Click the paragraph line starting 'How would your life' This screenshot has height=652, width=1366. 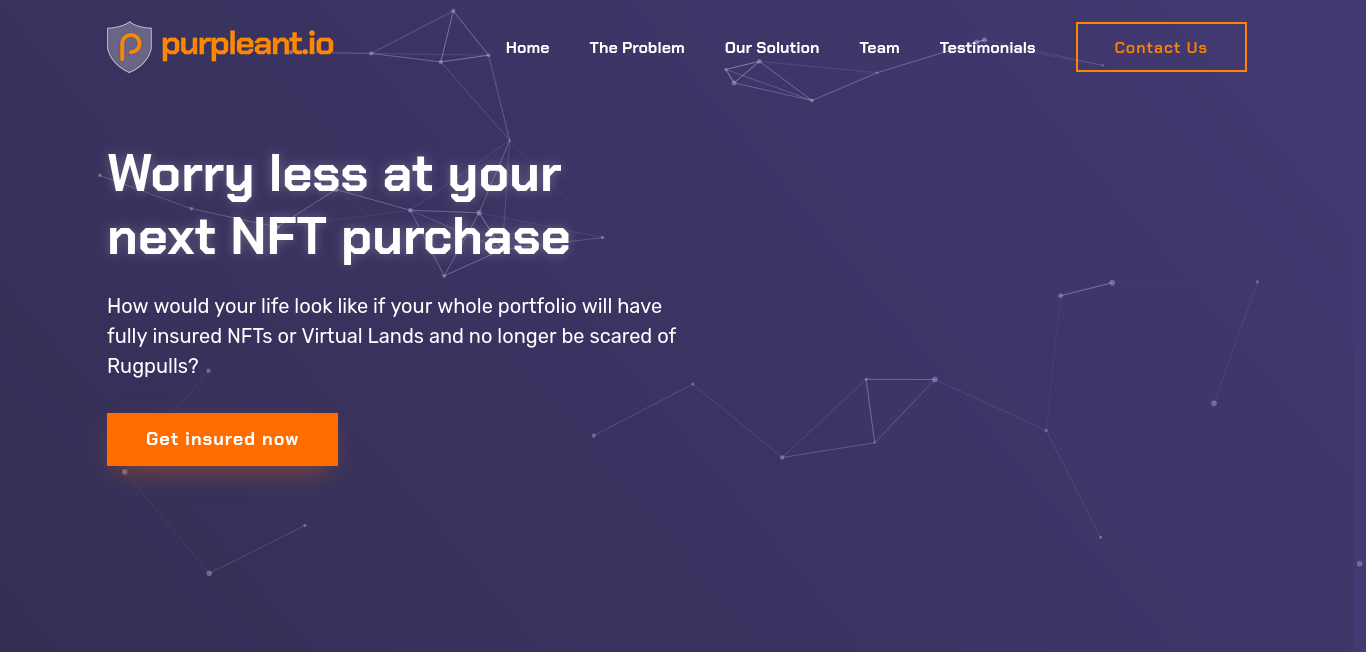click(384, 306)
